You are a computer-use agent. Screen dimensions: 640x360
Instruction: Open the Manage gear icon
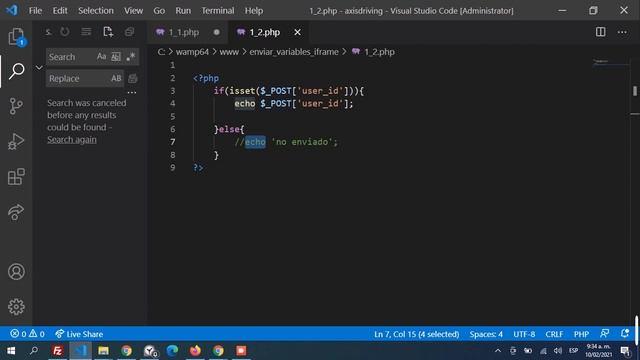[x=16, y=307]
